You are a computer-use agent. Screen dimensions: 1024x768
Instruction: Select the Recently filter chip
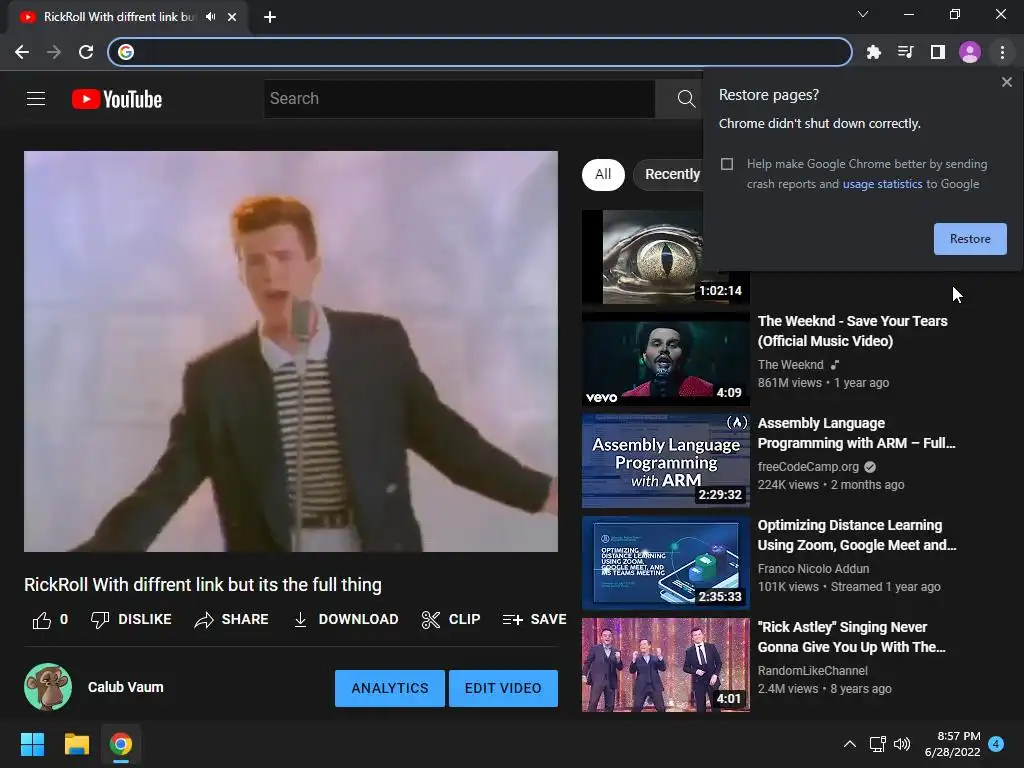click(x=669, y=174)
